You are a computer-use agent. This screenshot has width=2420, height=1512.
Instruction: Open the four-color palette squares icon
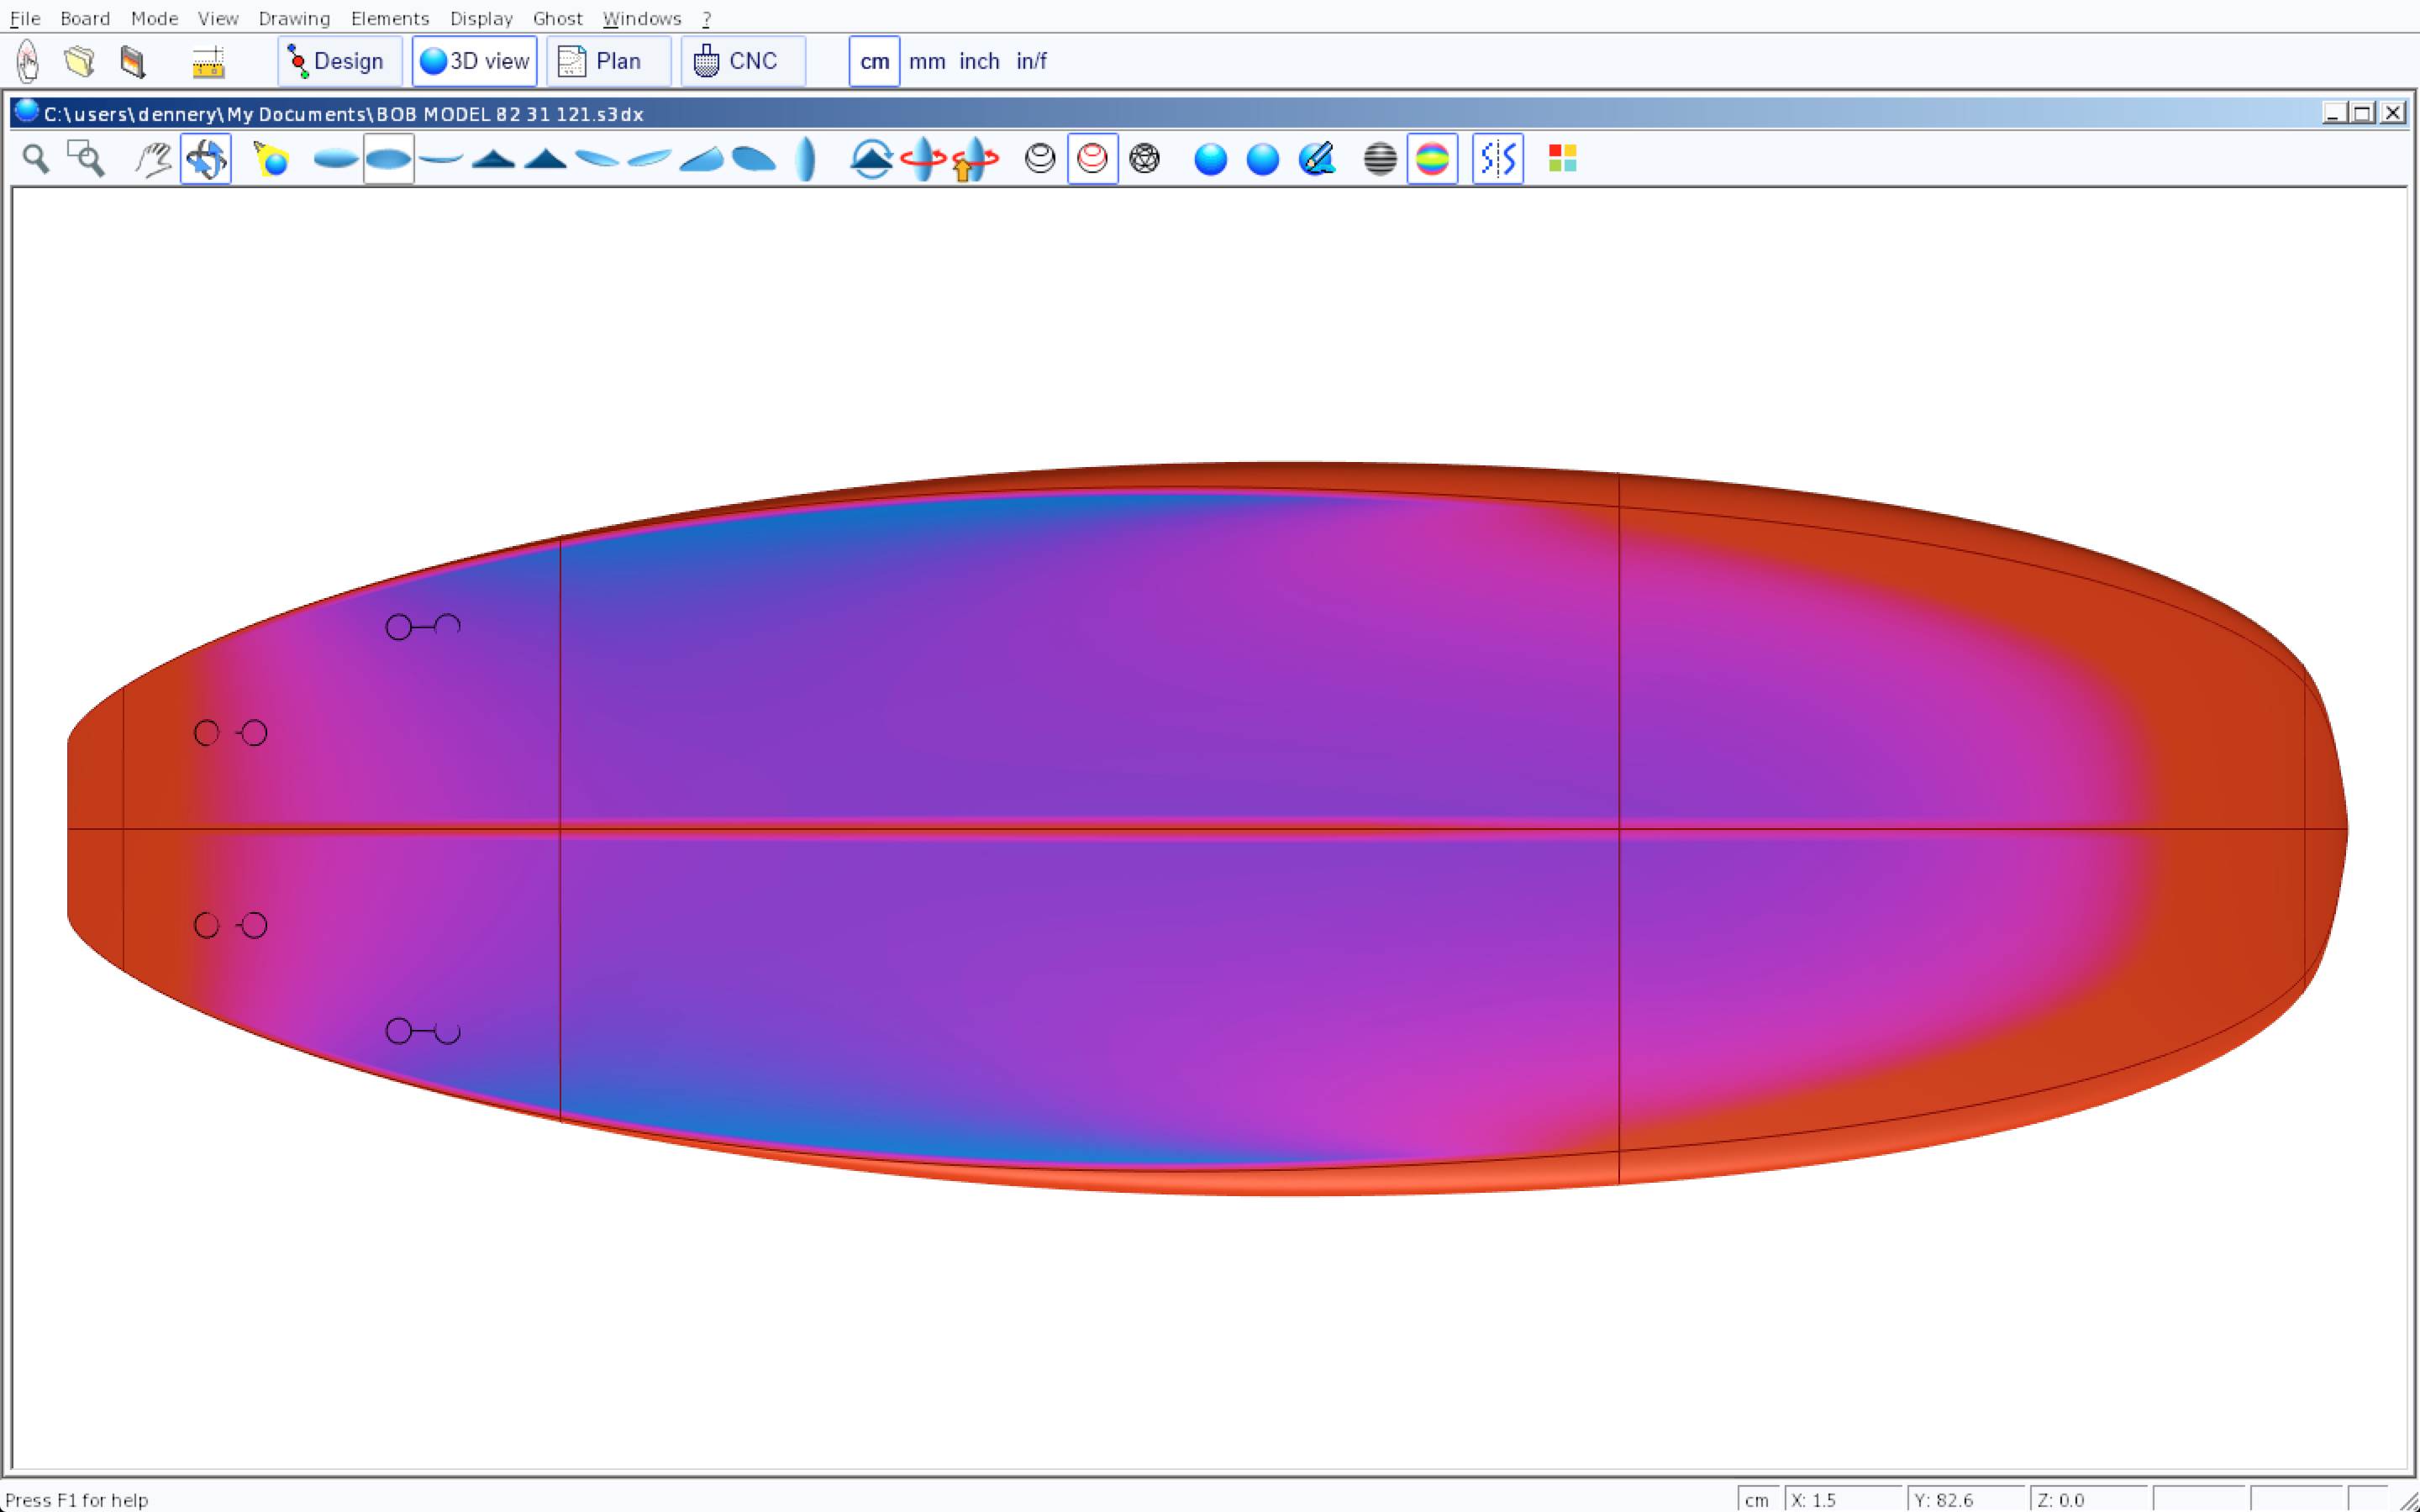[x=1562, y=159]
